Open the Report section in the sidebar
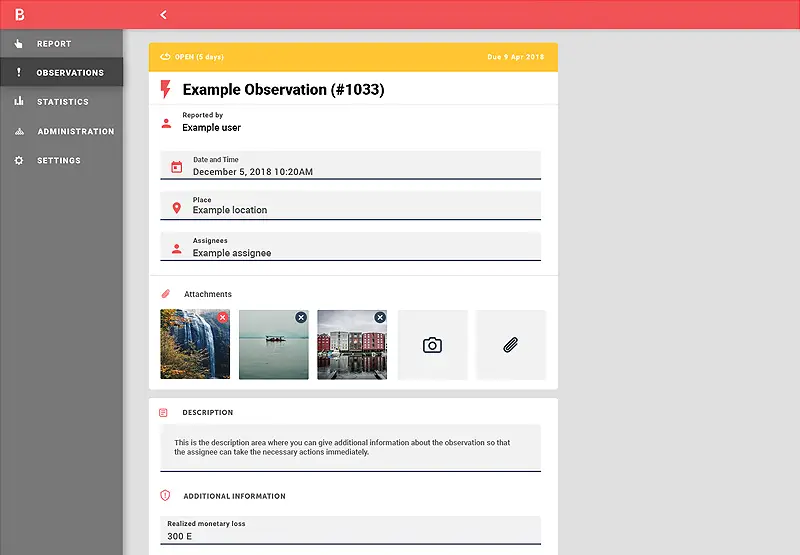 click(x=54, y=44)
